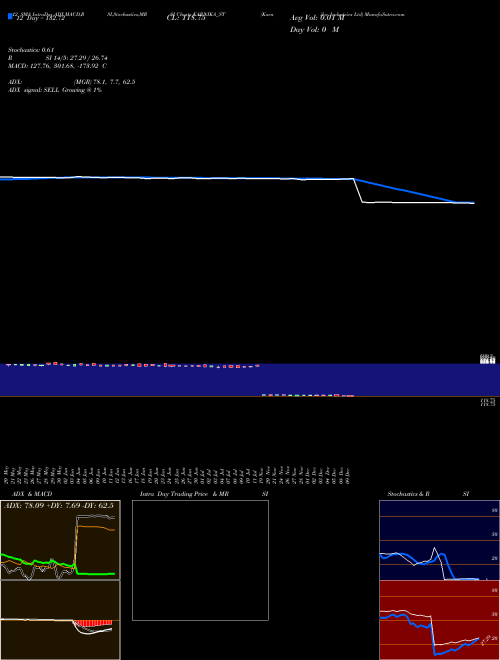The height and width of the screenshot is (660, 500).
Task: Click the empty intraday trading price box
Action: point(200,560)
